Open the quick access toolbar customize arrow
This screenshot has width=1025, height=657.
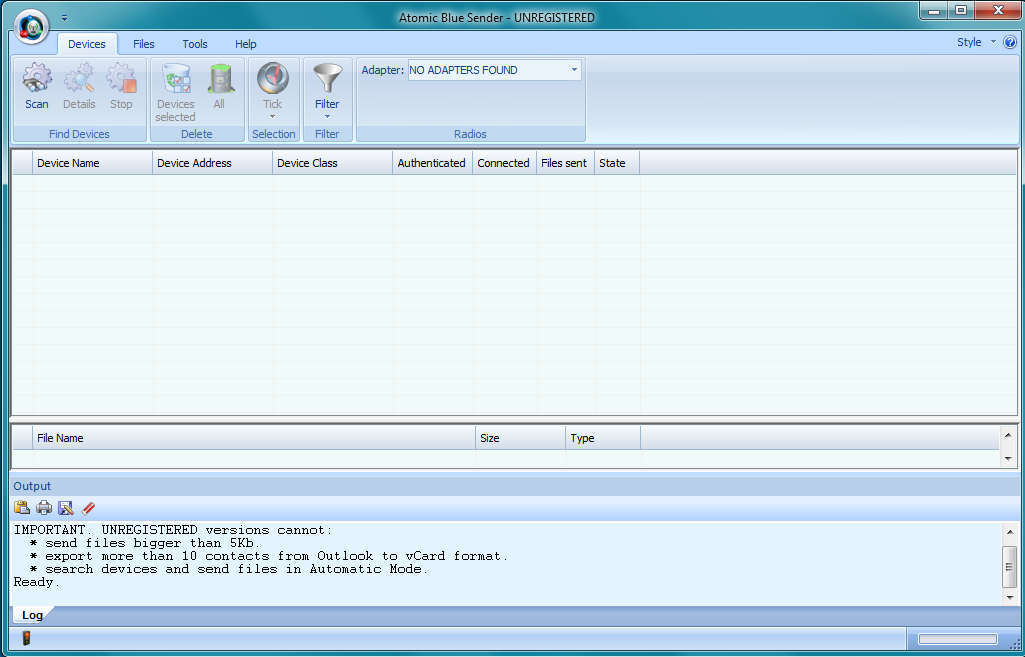pyautogui.click(x=64, y=18)
